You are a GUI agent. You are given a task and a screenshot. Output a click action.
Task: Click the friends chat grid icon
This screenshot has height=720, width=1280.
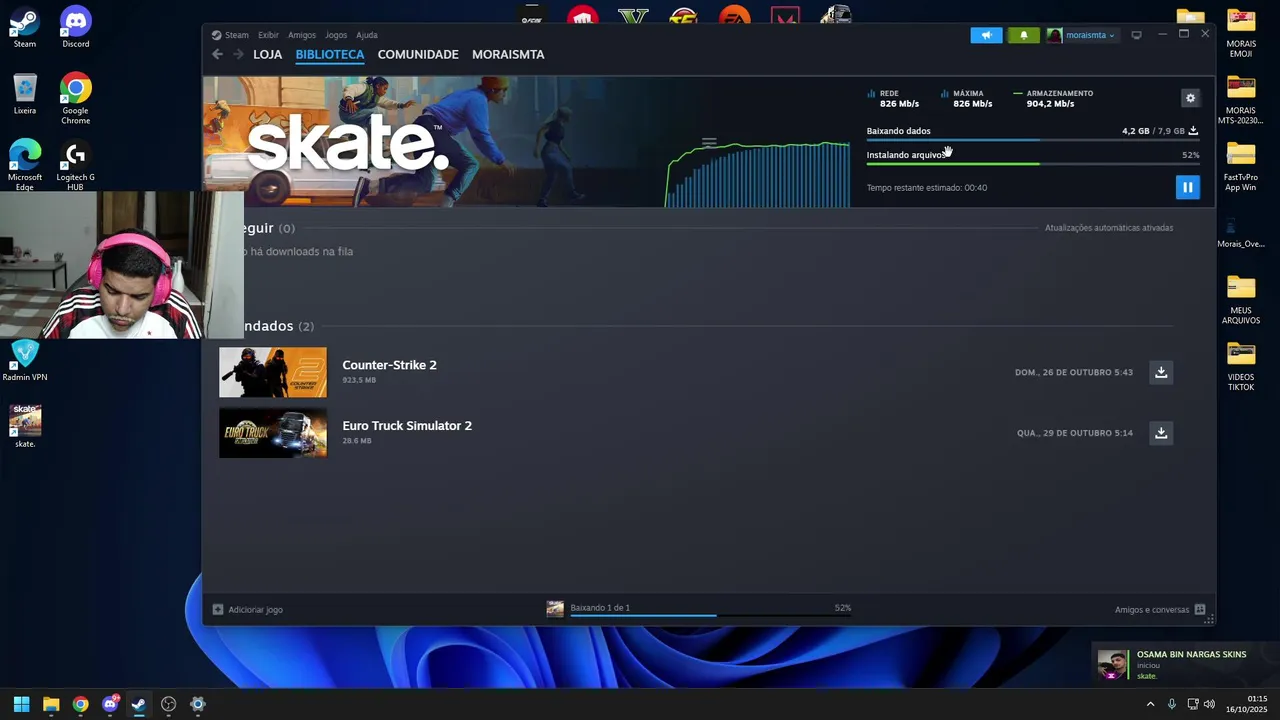click(x=1200, y=609)
